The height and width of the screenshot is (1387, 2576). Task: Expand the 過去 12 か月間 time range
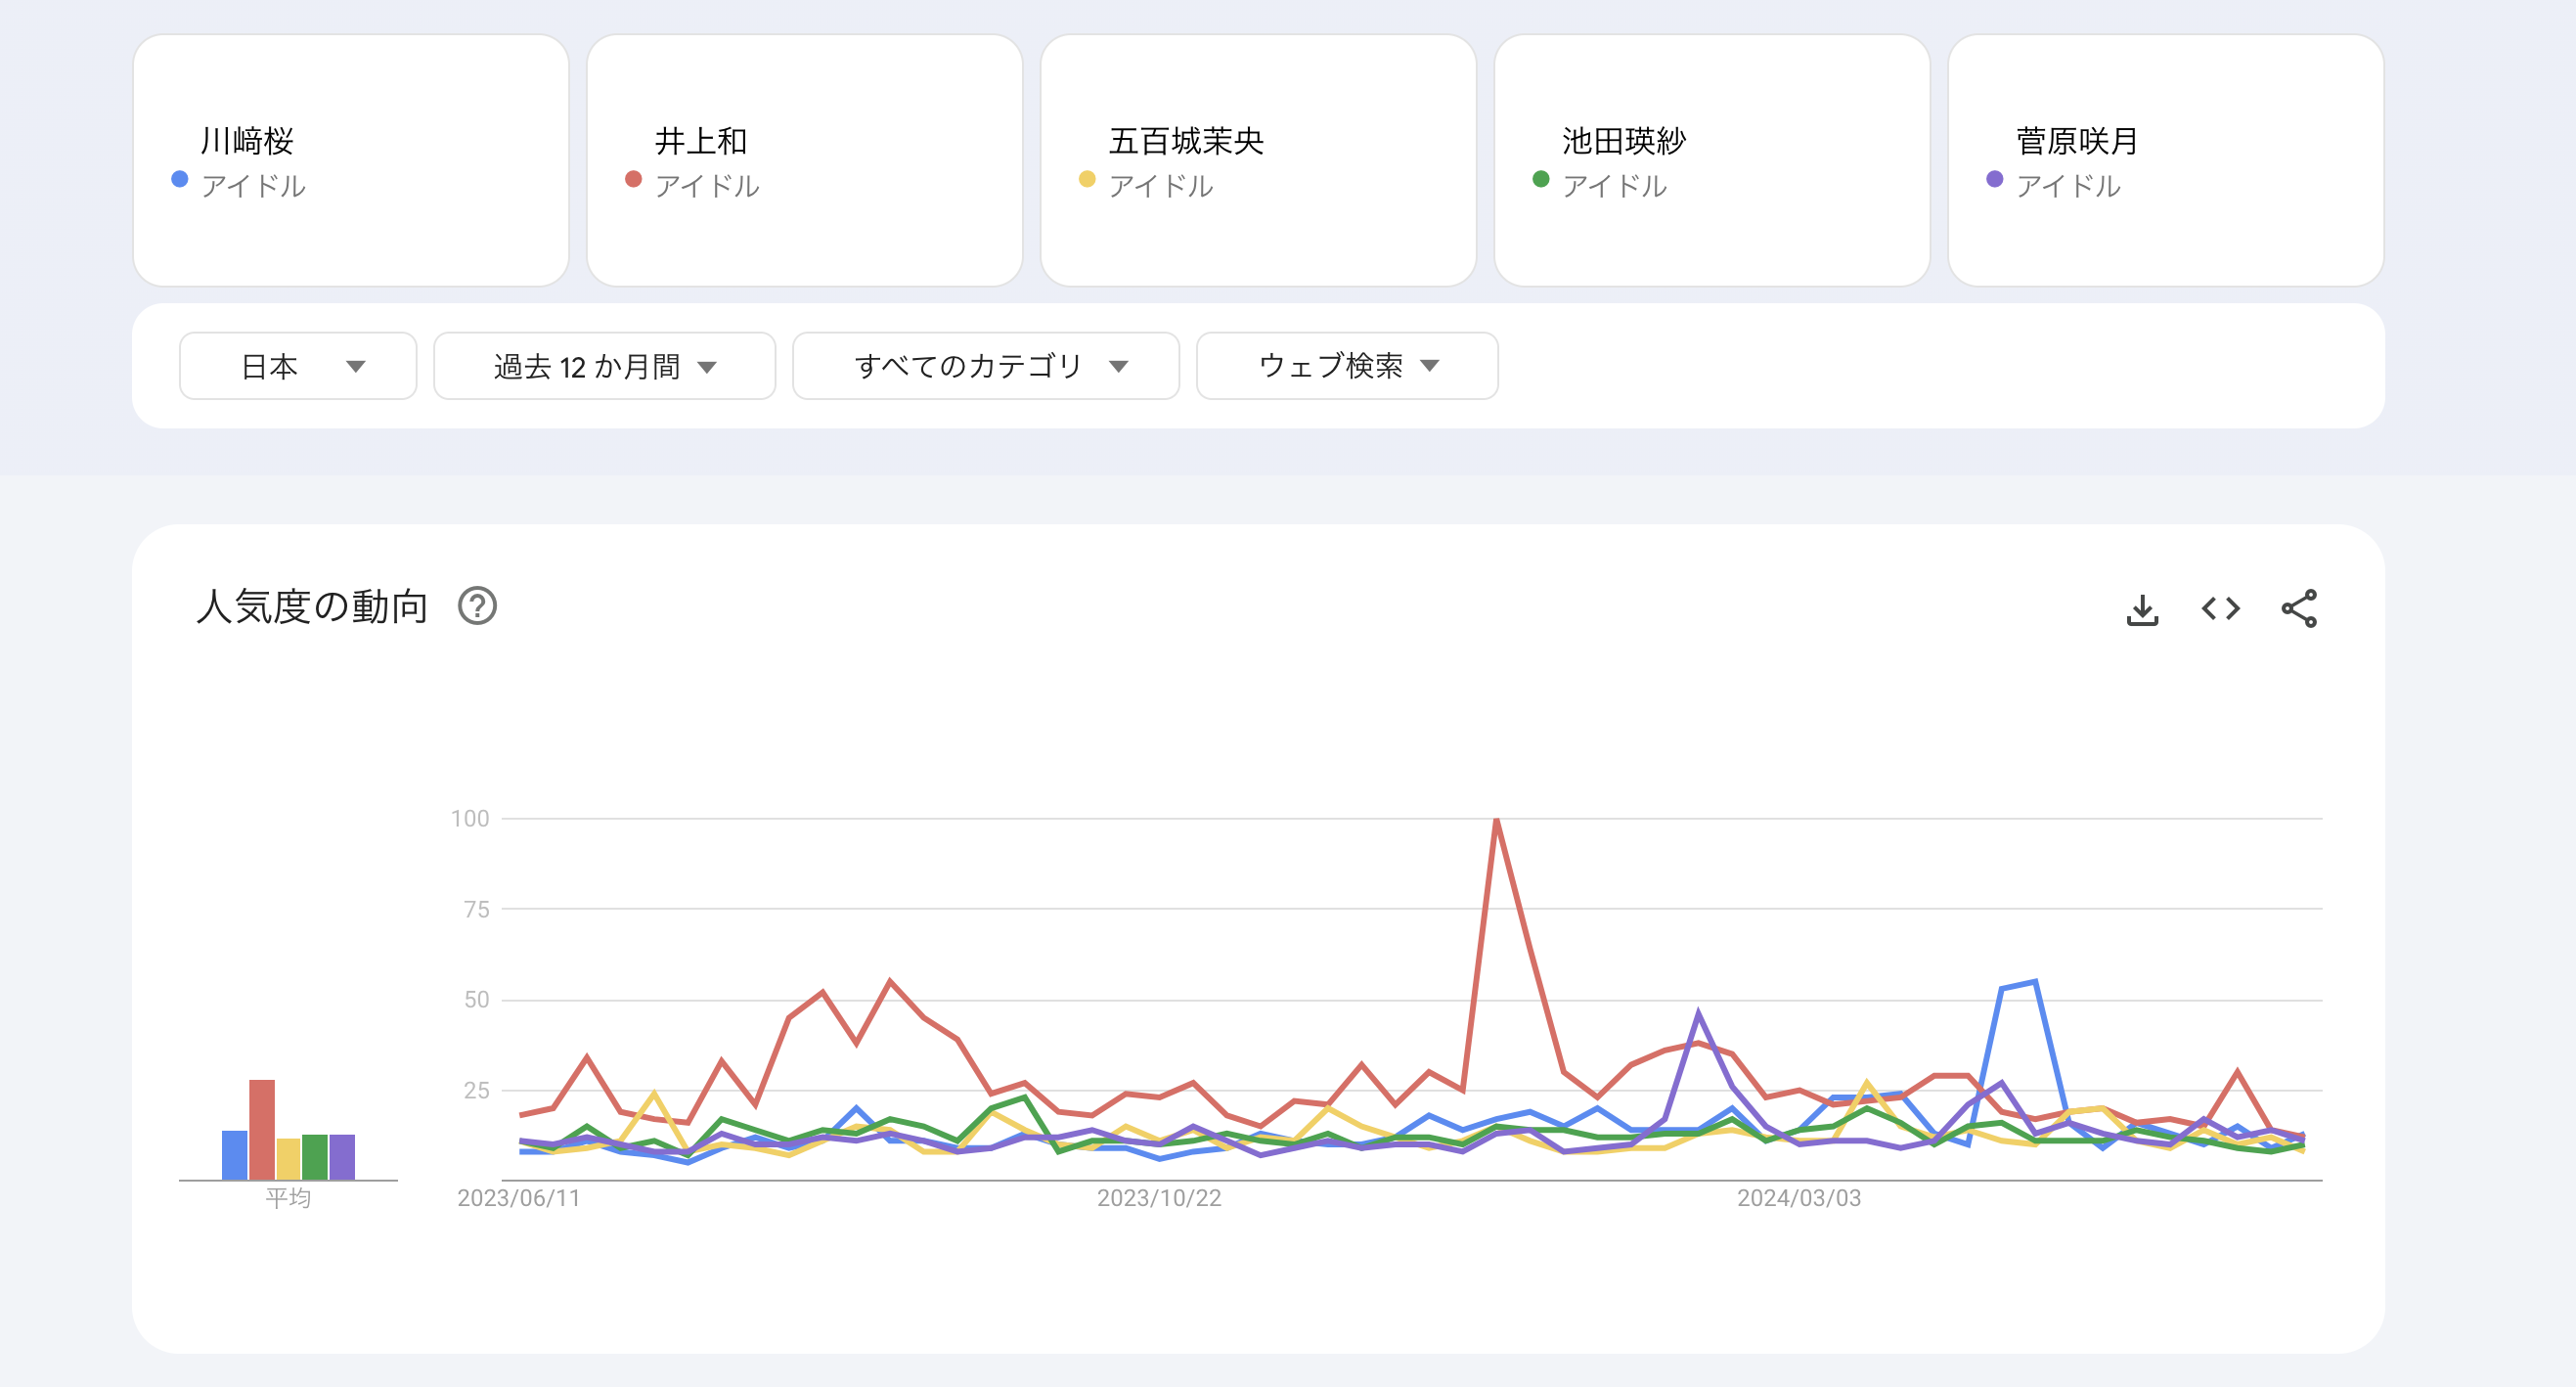605,366
